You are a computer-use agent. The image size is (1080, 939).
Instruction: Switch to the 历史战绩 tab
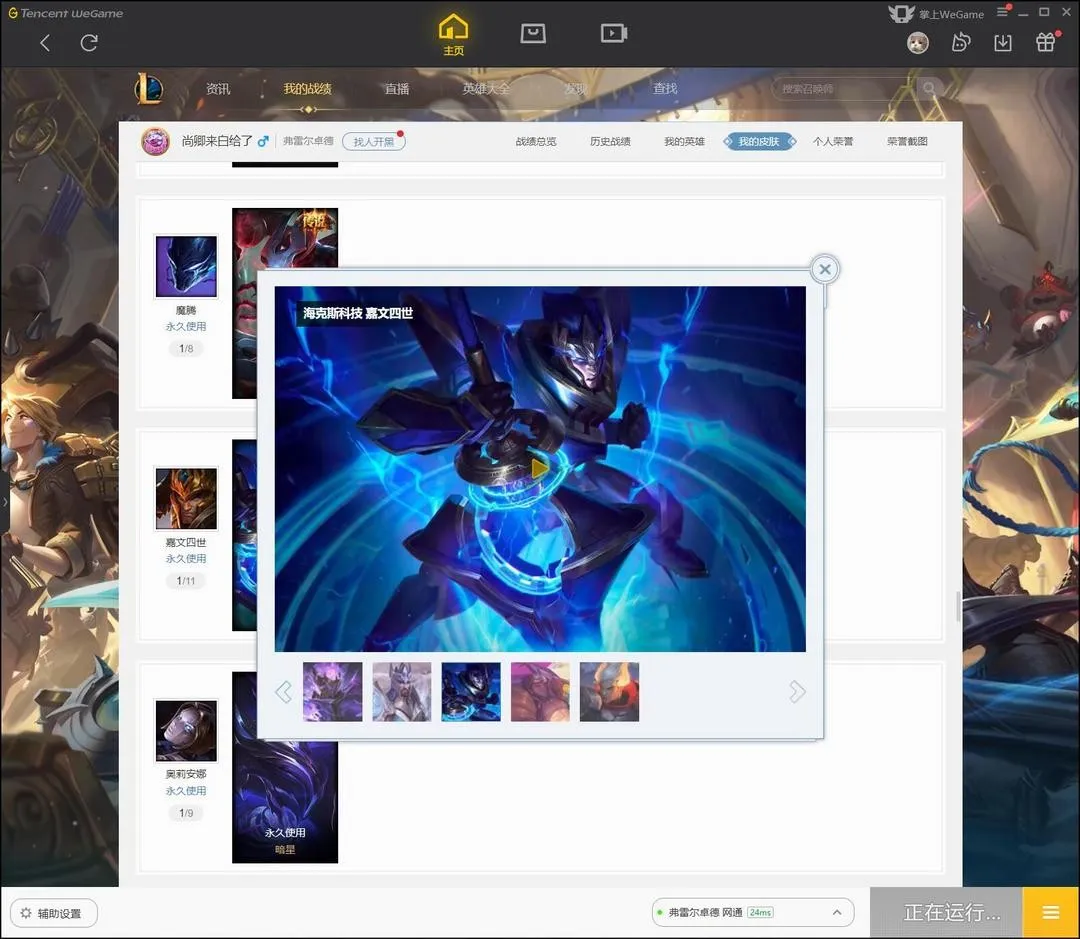610,142
